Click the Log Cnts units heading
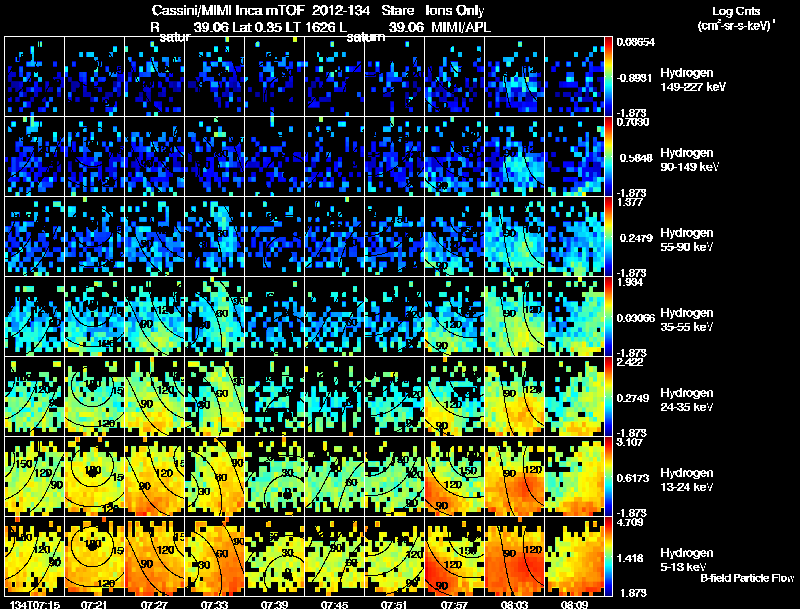Screen dimensions: 800x609 pyautogui.click(x=736, y=18)
